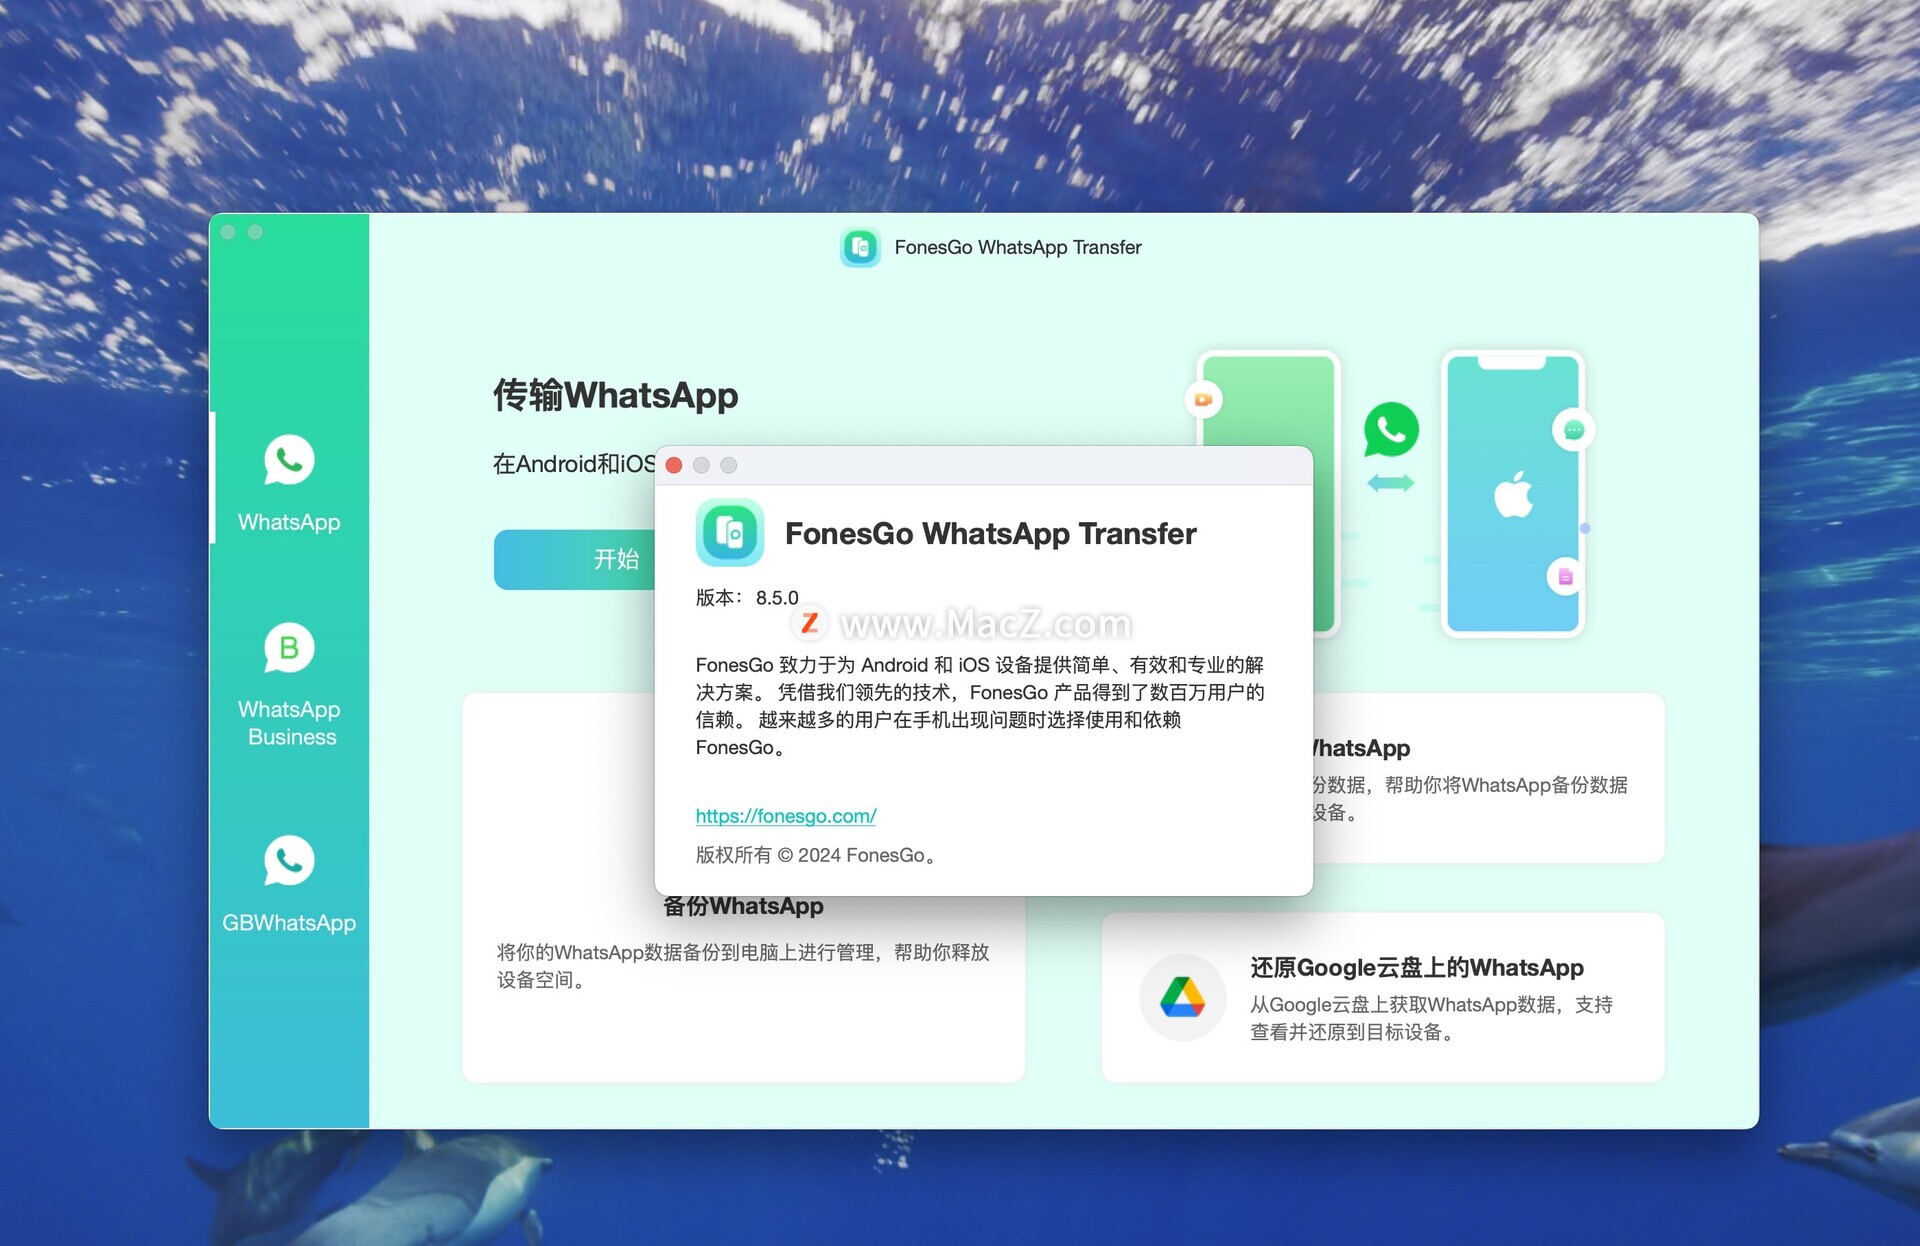Click the main window title FonesGo WhatsApp Transfer
1920x1246 pixels.
tap(1018, 247)
